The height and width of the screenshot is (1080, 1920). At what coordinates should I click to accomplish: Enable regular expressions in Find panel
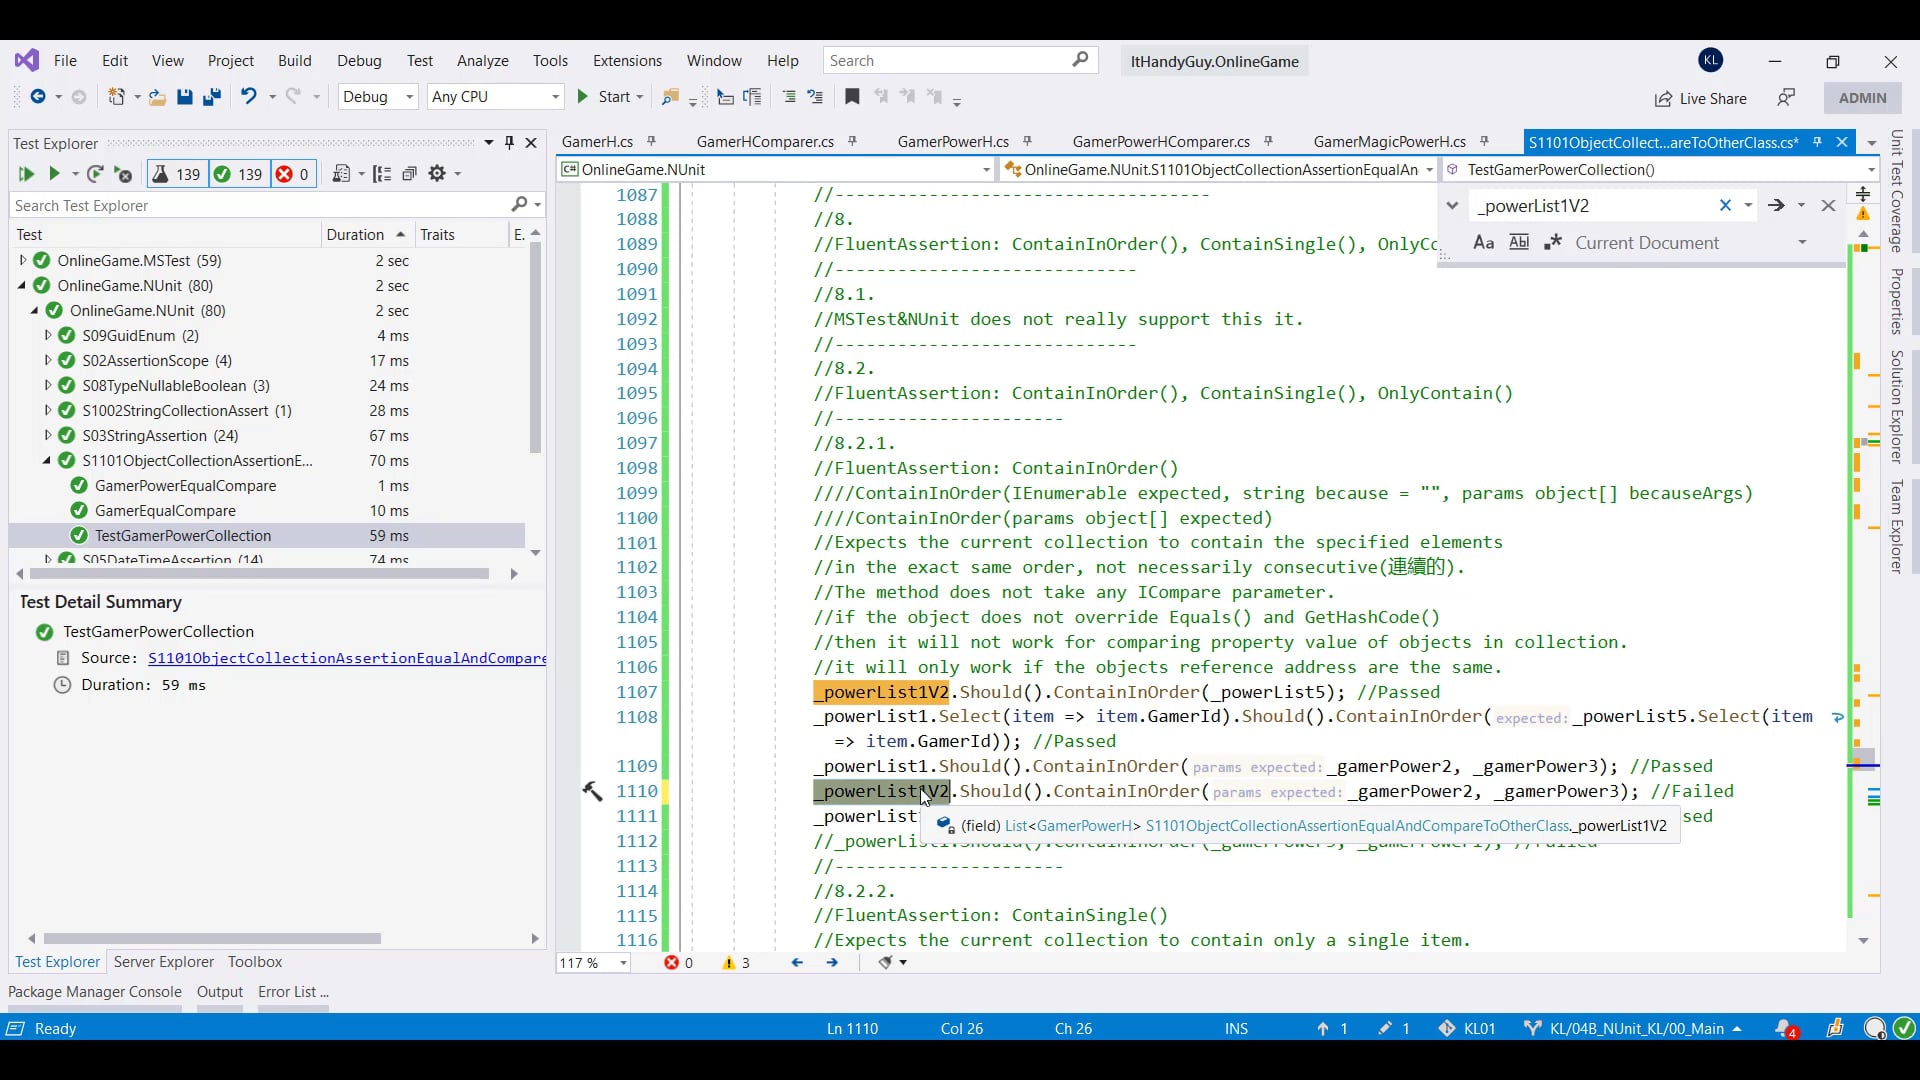pos(1555,242)
